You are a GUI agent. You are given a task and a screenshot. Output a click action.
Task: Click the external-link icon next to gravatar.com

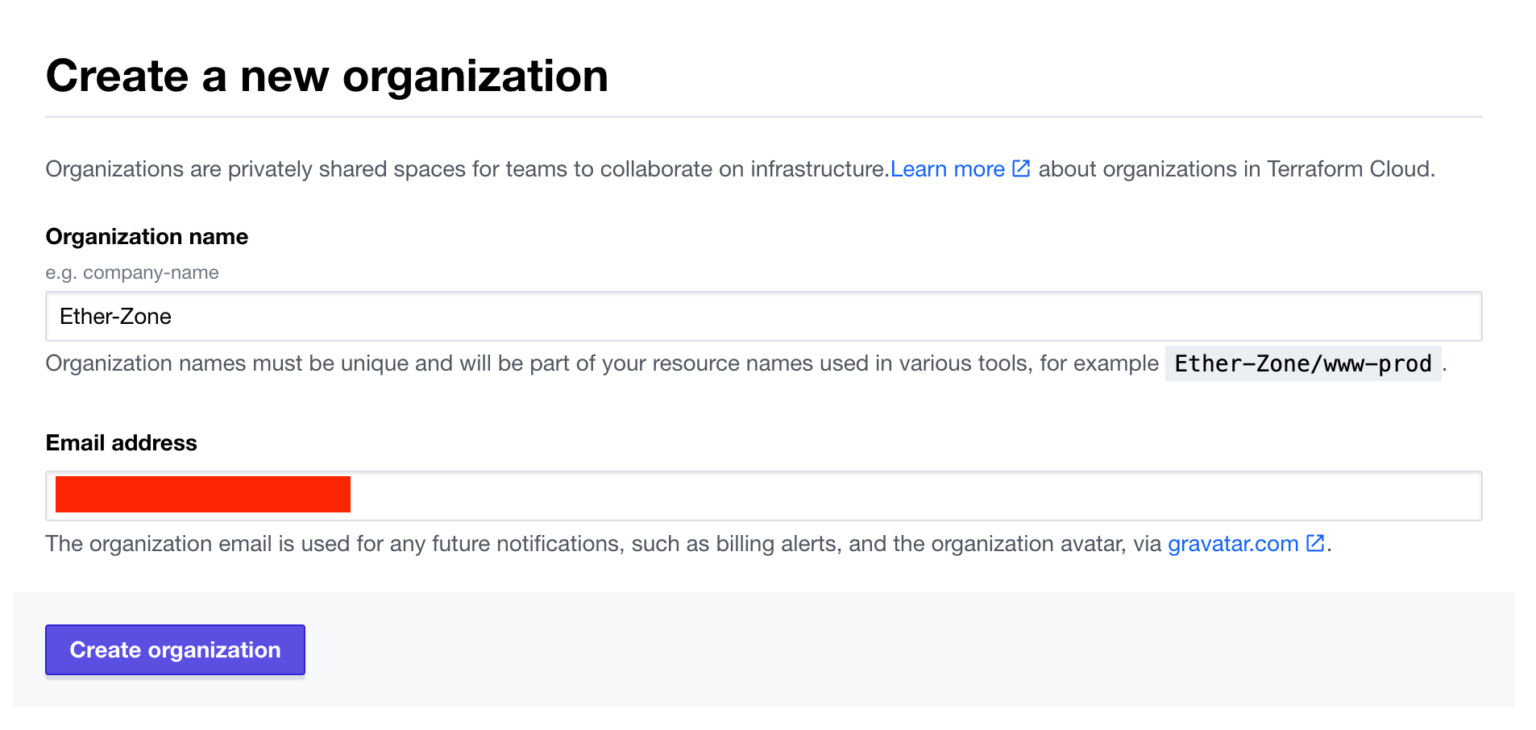1313,543
